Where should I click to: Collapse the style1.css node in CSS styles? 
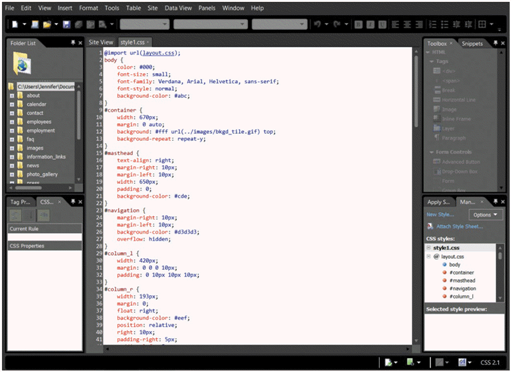pos(429,248)
